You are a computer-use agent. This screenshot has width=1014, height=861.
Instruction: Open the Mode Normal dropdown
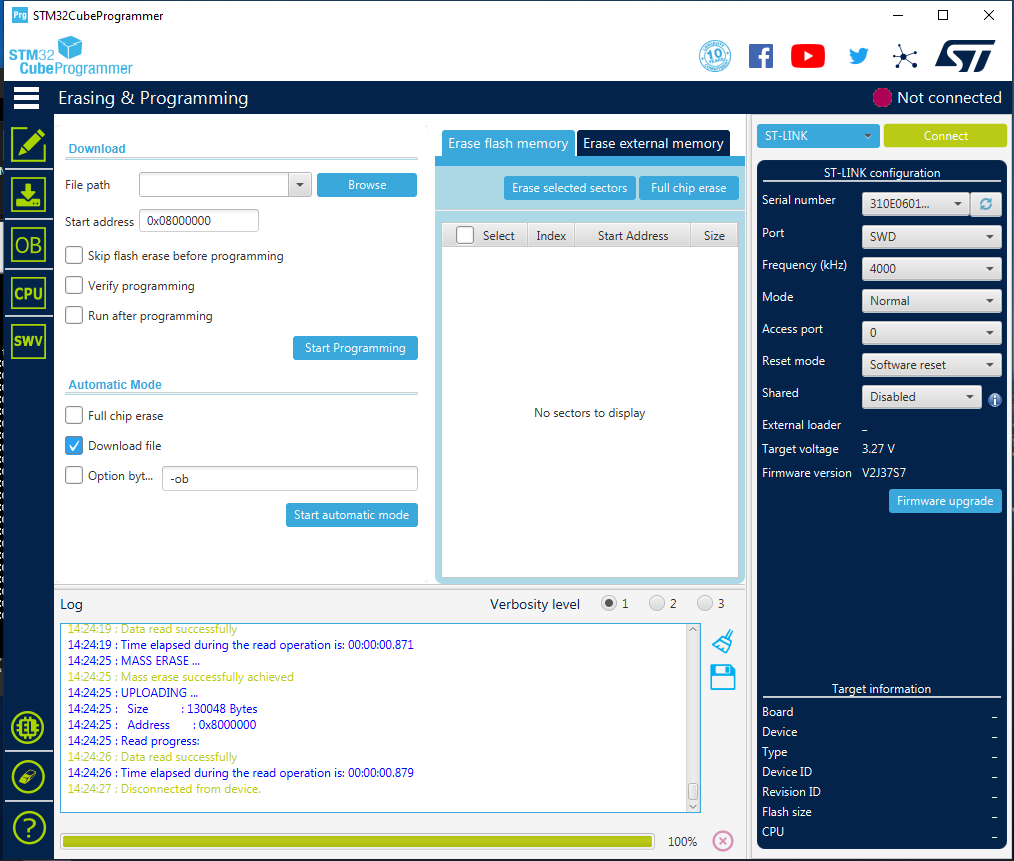click(x=931, y=301)
